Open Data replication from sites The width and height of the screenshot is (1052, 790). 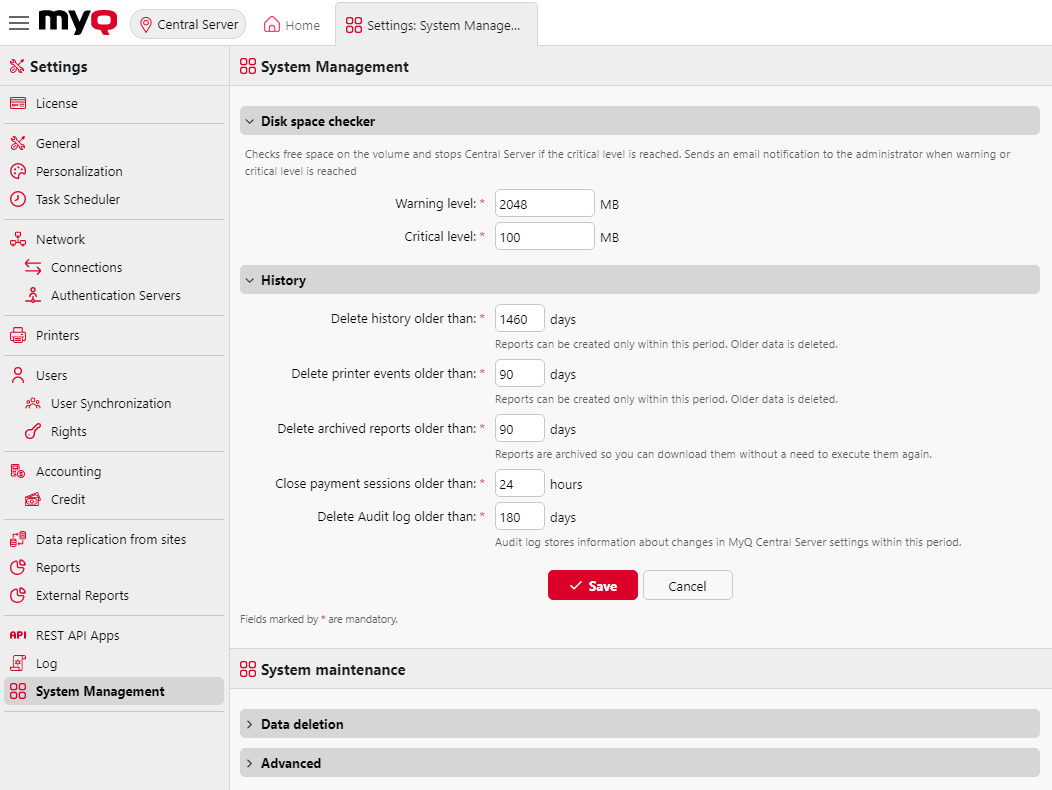(x=112, y=539)
